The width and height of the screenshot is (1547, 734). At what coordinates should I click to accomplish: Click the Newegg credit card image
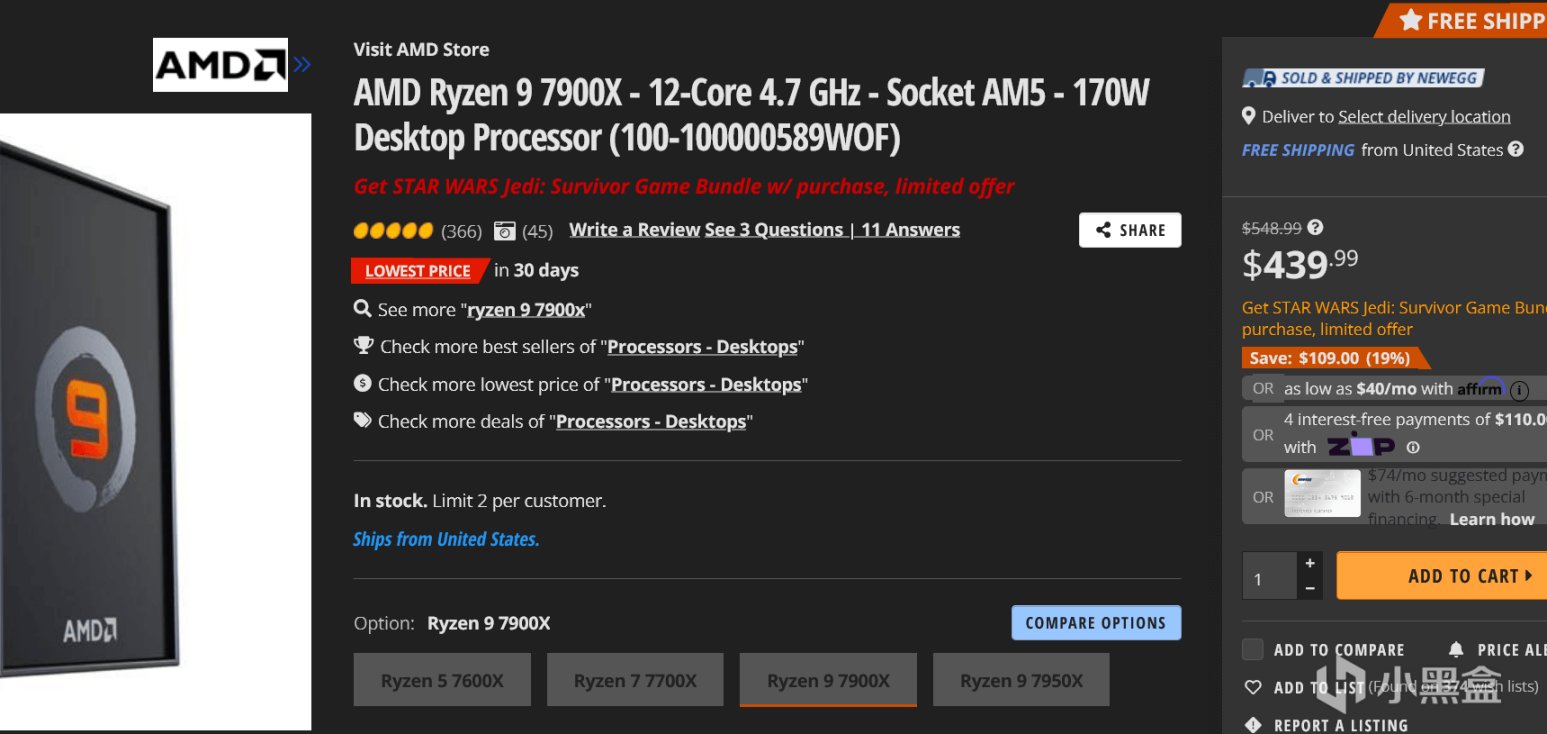click(x=1322, y=493)
